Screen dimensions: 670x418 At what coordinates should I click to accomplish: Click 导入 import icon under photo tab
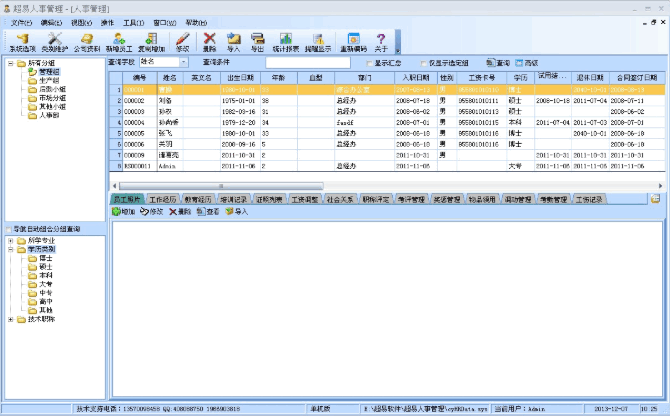point(236,212)
